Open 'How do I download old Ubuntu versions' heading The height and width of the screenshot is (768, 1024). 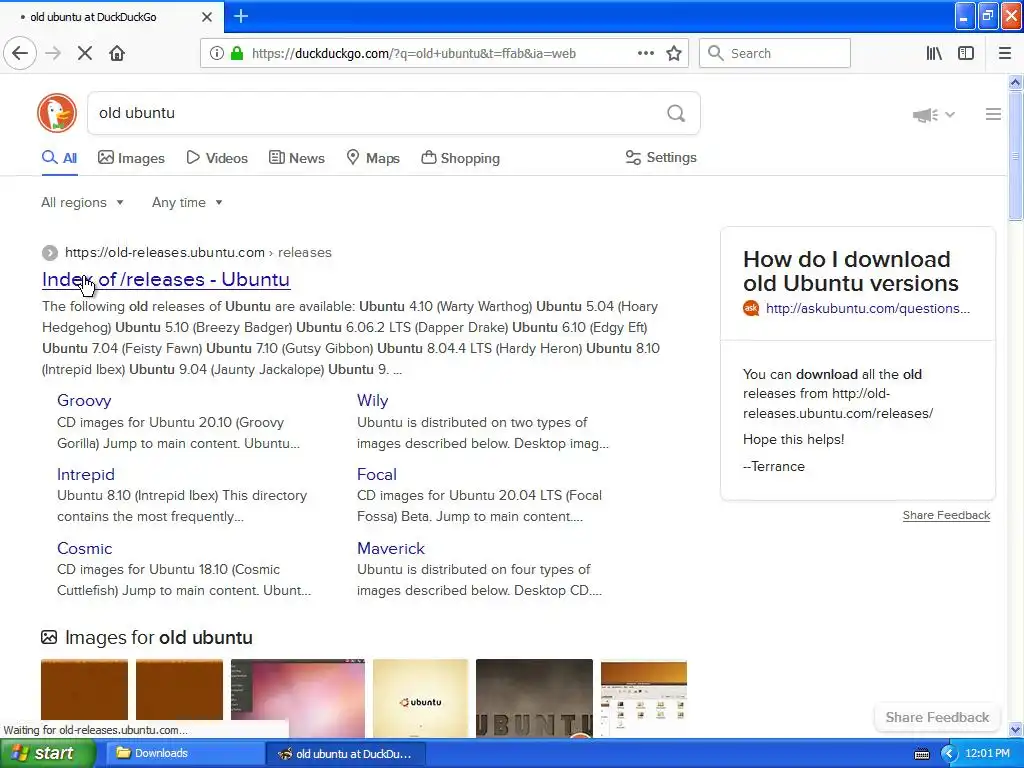(850, 271)
